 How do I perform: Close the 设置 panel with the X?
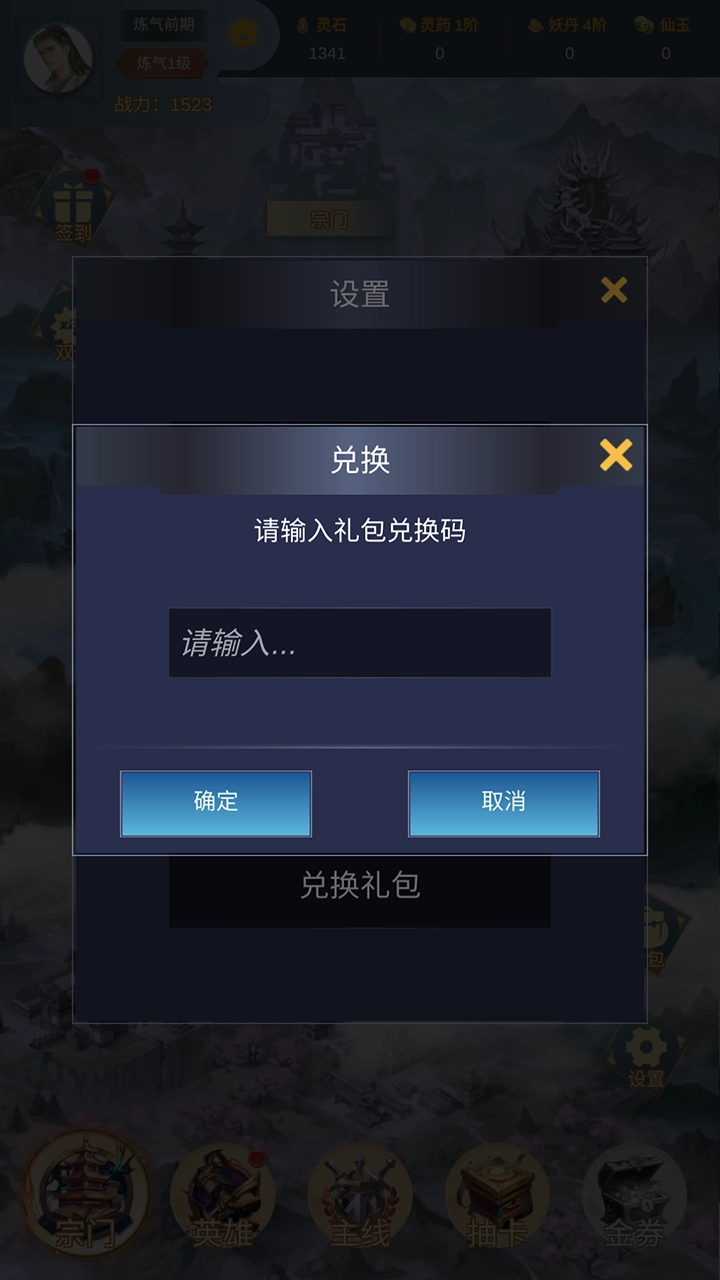click(x=614, y=290)
